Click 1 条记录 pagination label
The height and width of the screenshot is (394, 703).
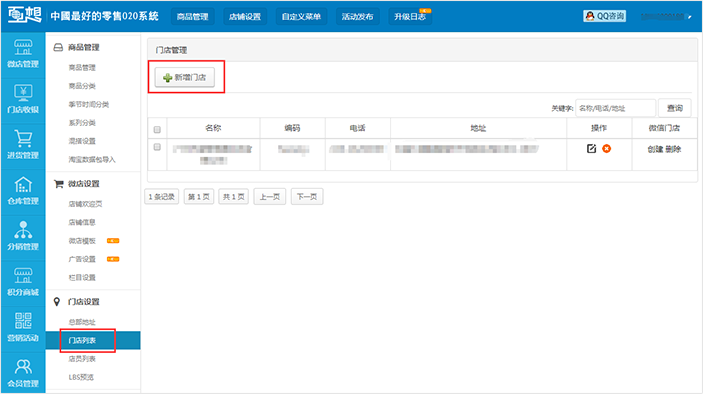pos(161,197)
